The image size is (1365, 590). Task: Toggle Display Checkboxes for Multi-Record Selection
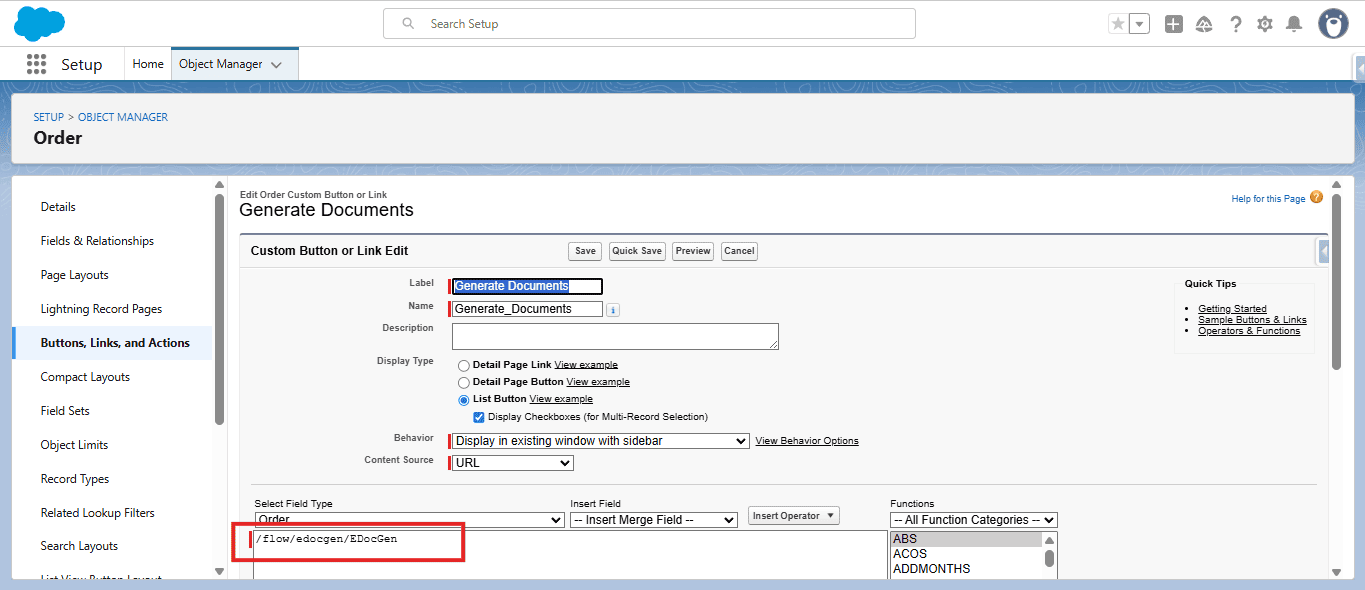[479, 417]
